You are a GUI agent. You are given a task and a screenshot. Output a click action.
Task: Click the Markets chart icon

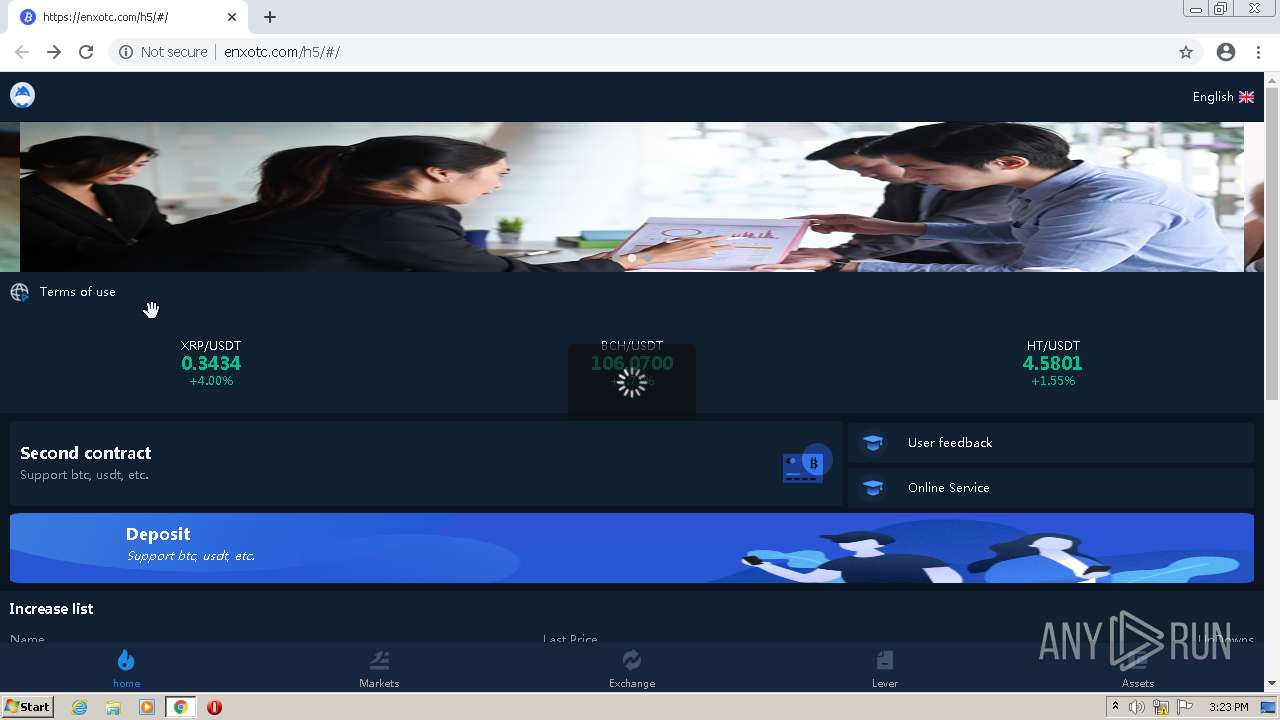point(379,660)
